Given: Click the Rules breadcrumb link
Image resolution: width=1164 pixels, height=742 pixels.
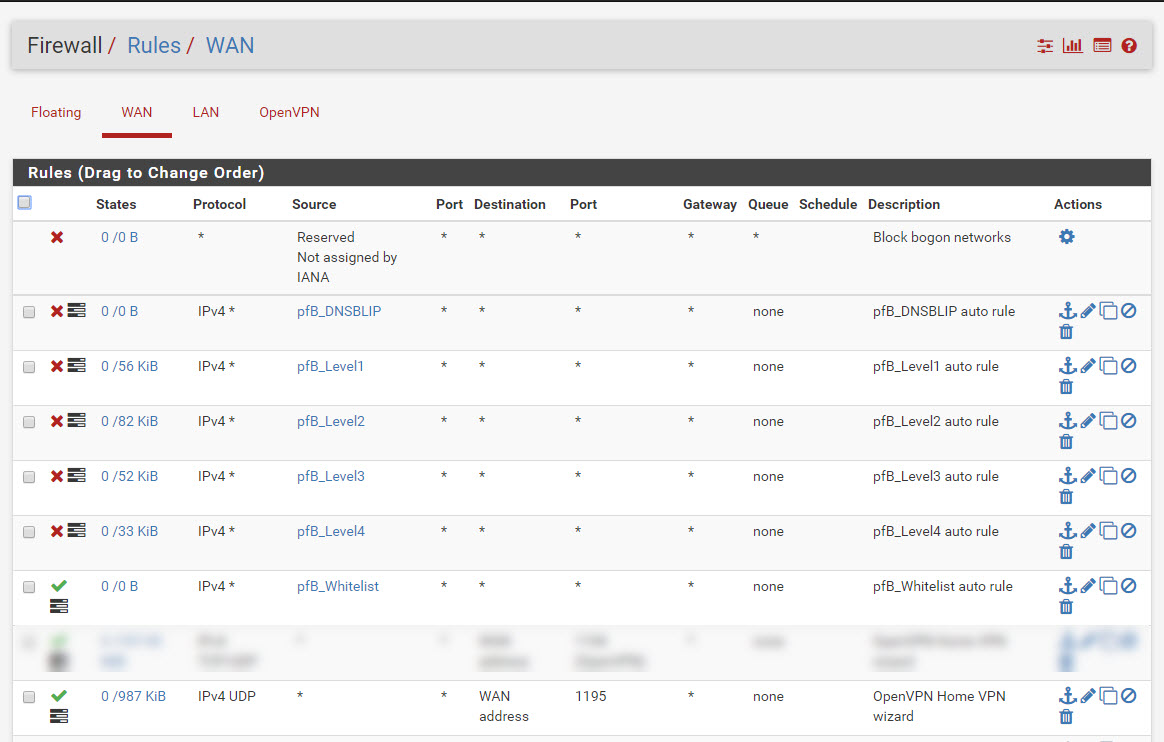Looking at the screenshot, I should [154, 46].
